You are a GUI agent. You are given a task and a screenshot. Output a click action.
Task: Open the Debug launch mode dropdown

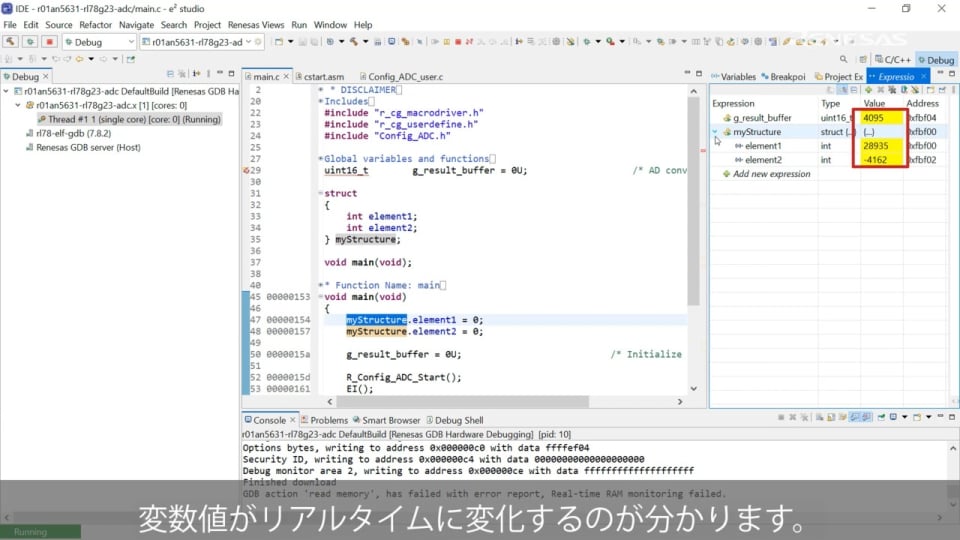130,42
